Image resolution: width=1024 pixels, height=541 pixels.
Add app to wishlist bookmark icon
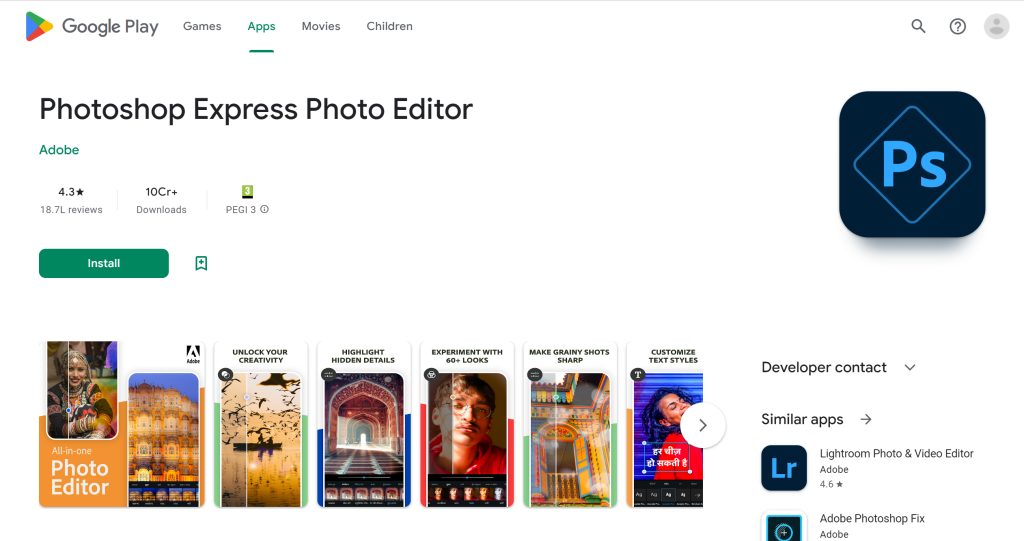pyautogui.click(x=201, y=263)
